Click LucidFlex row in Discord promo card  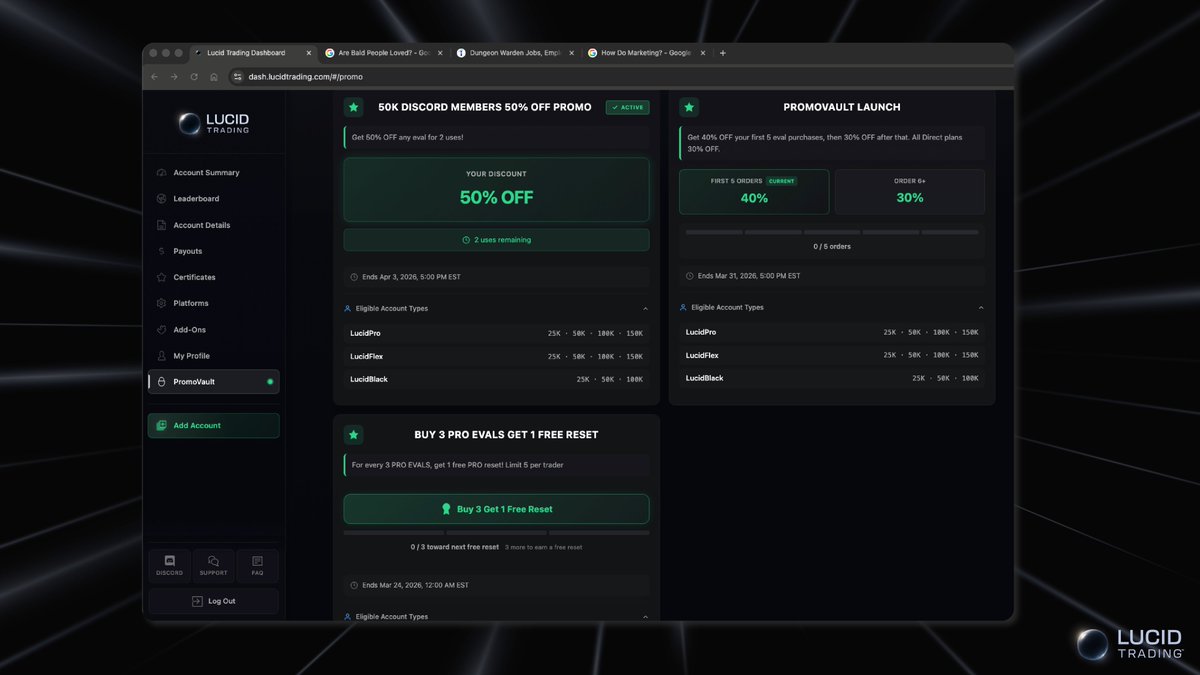[496, 356]
